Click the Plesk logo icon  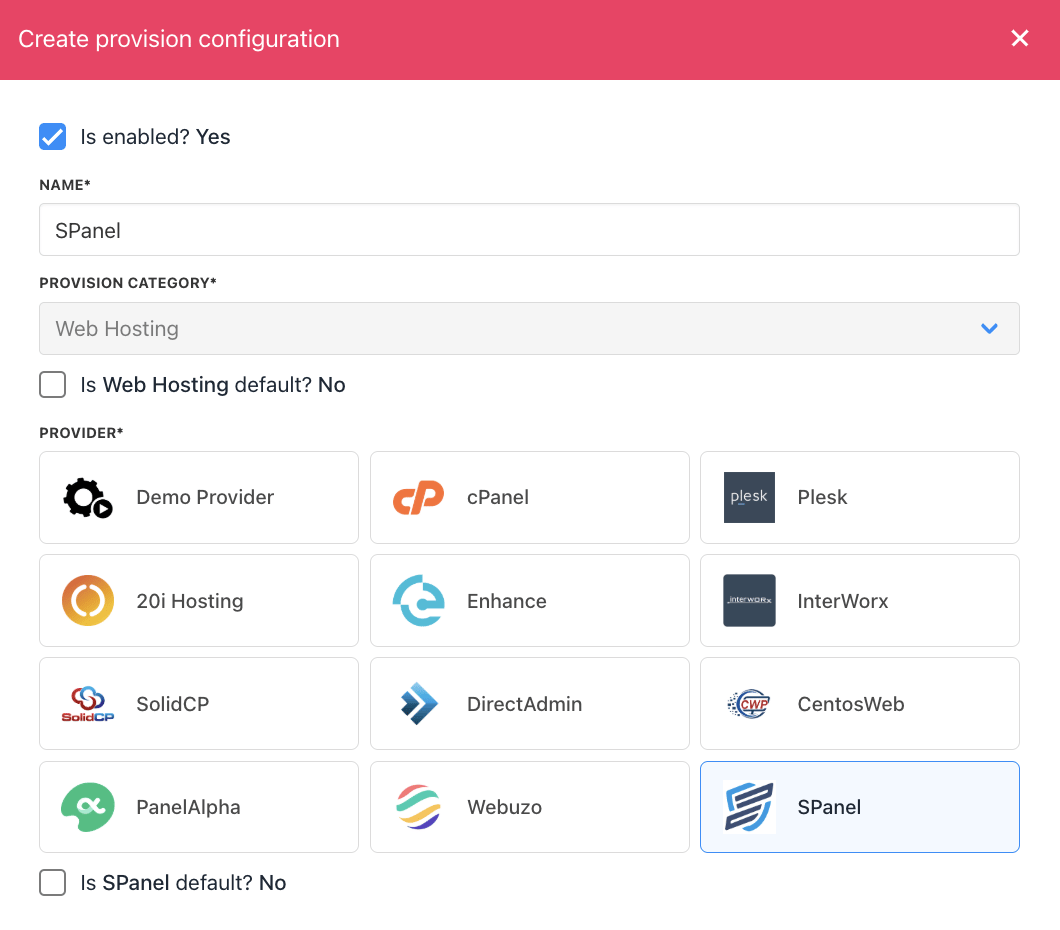(749, 497)
